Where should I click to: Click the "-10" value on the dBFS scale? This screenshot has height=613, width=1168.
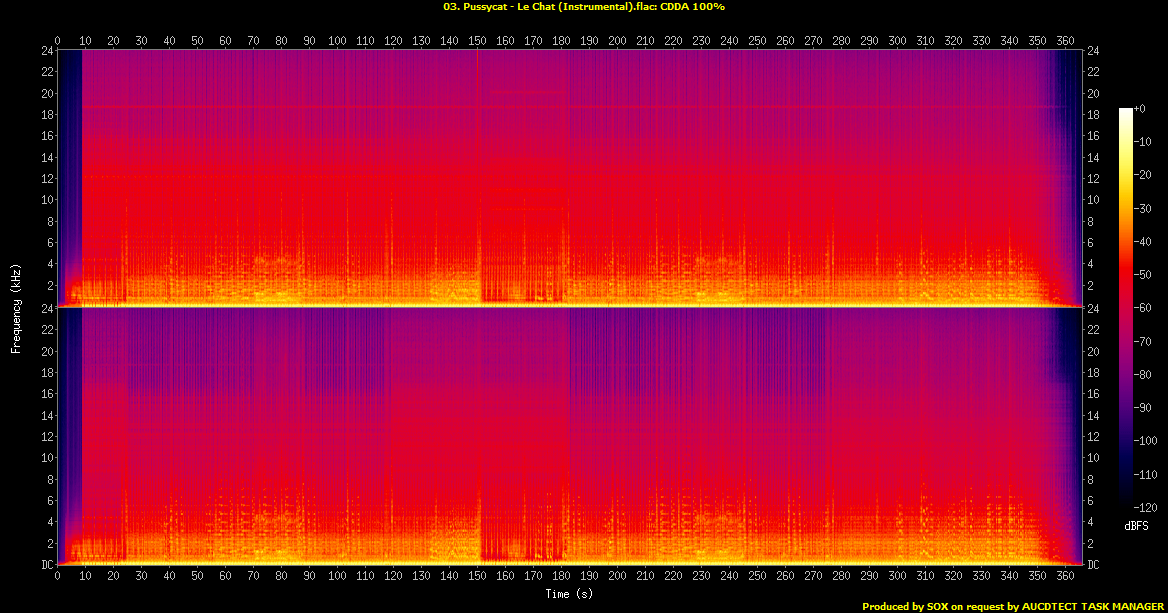point(1143,142)
